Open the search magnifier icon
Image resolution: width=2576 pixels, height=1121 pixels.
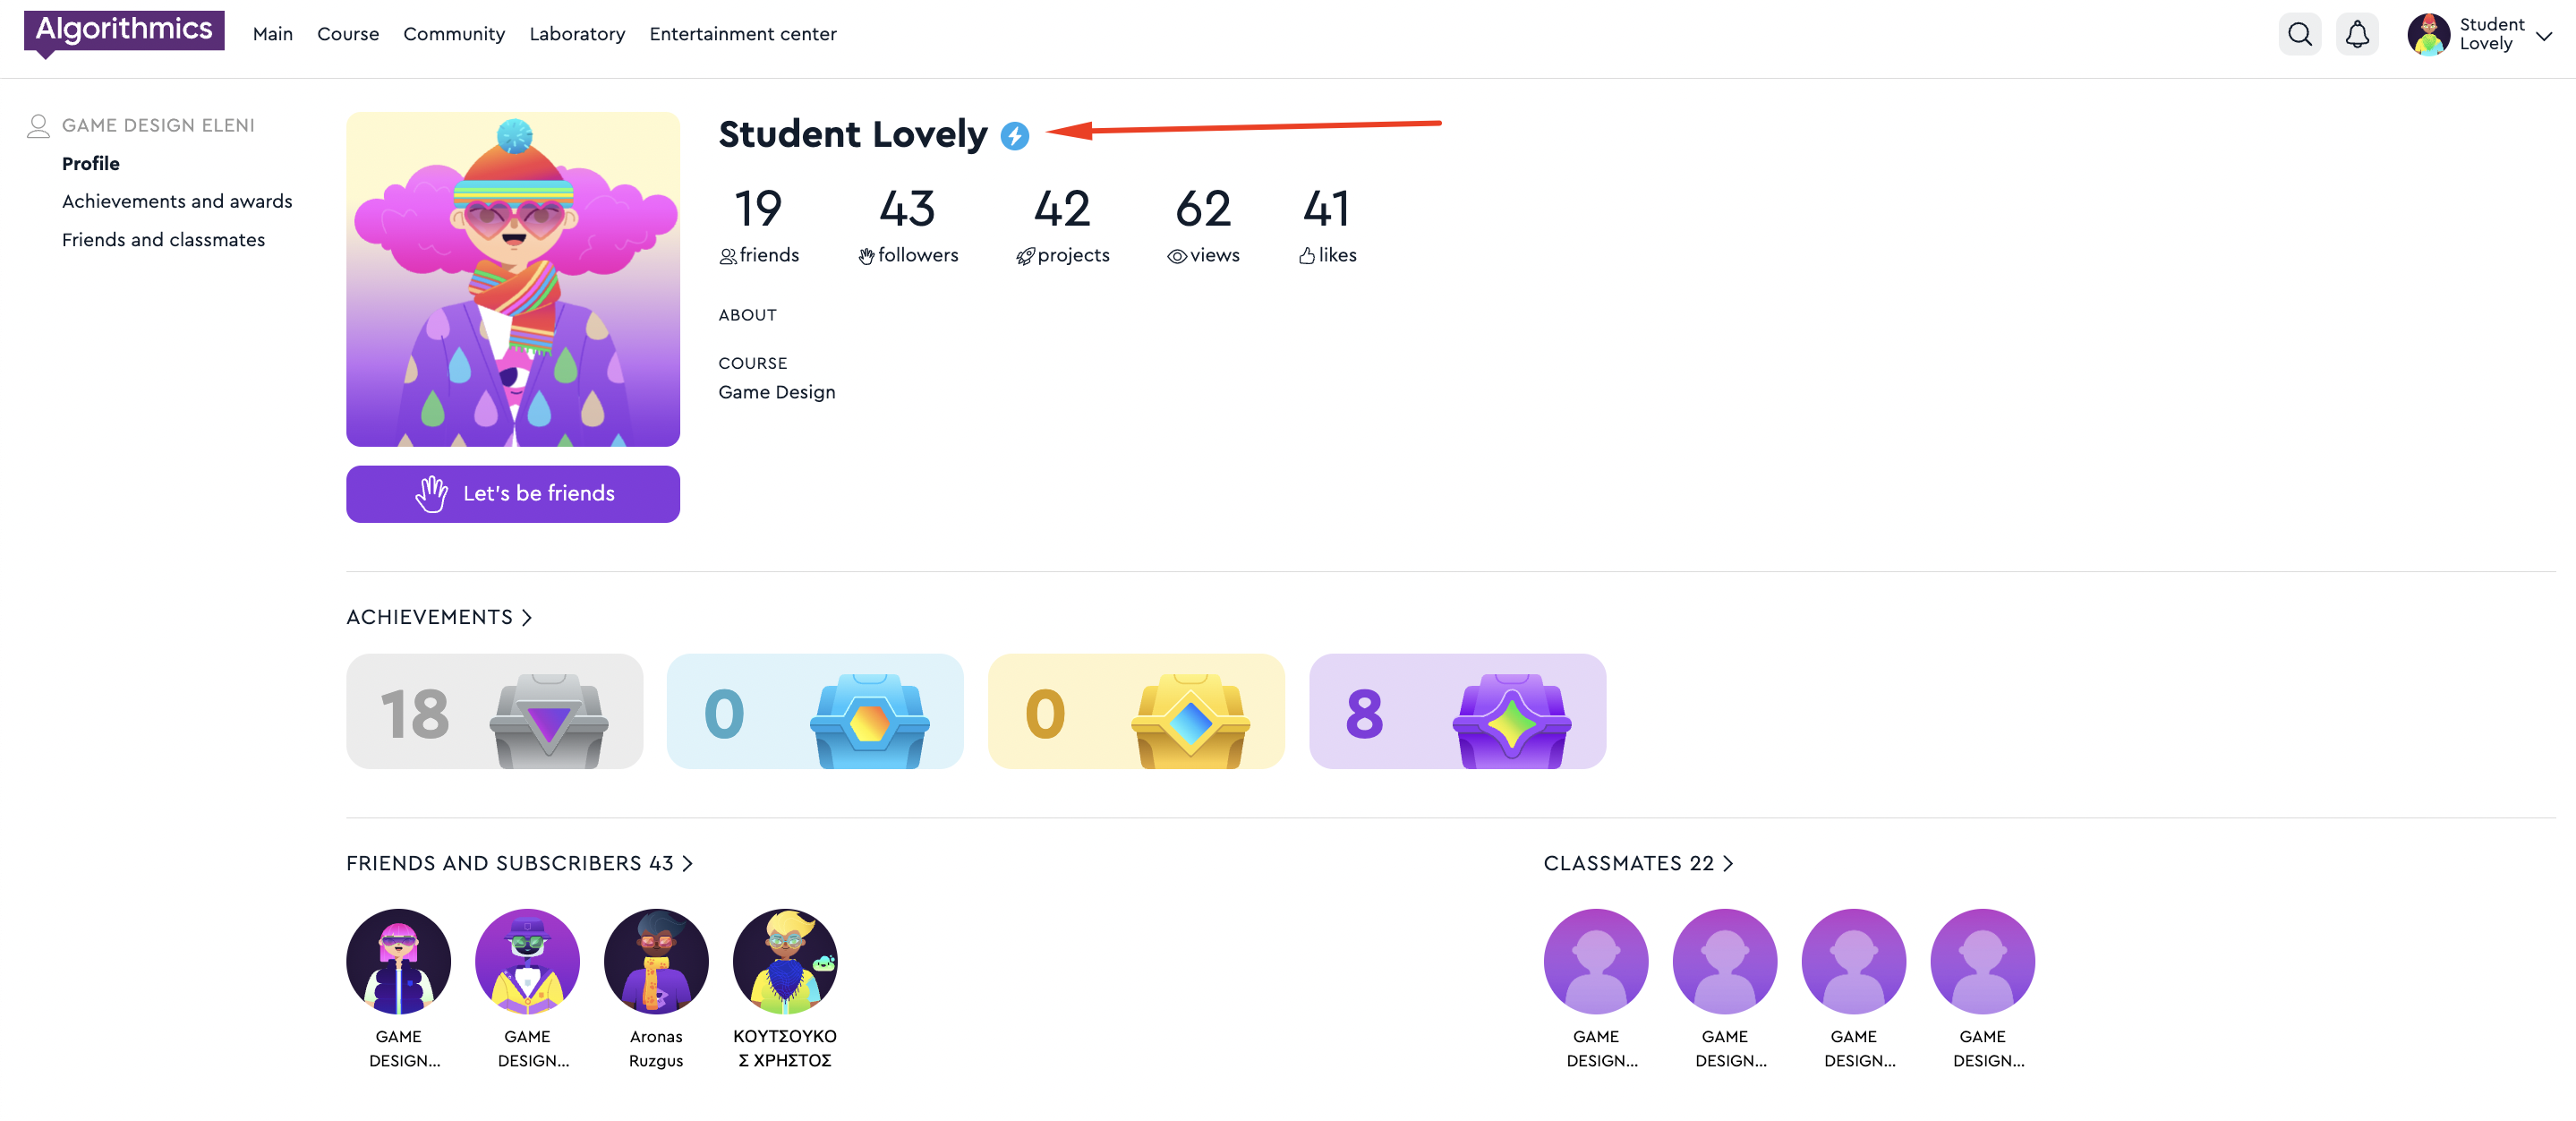(x=2299, y=35)
